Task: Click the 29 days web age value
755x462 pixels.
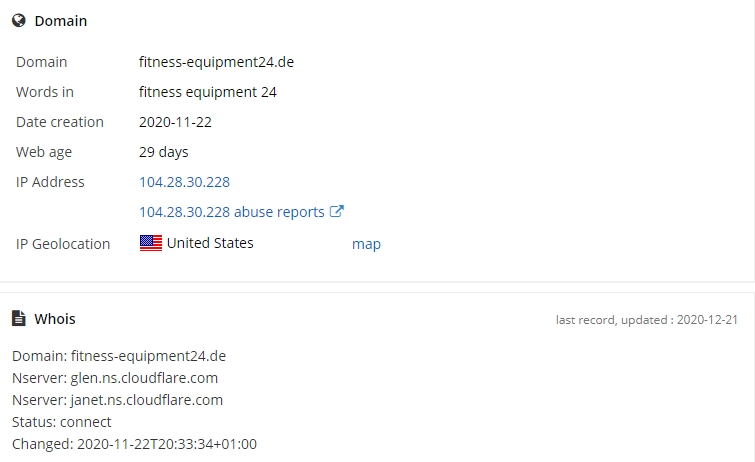Action: coord(164,152)
